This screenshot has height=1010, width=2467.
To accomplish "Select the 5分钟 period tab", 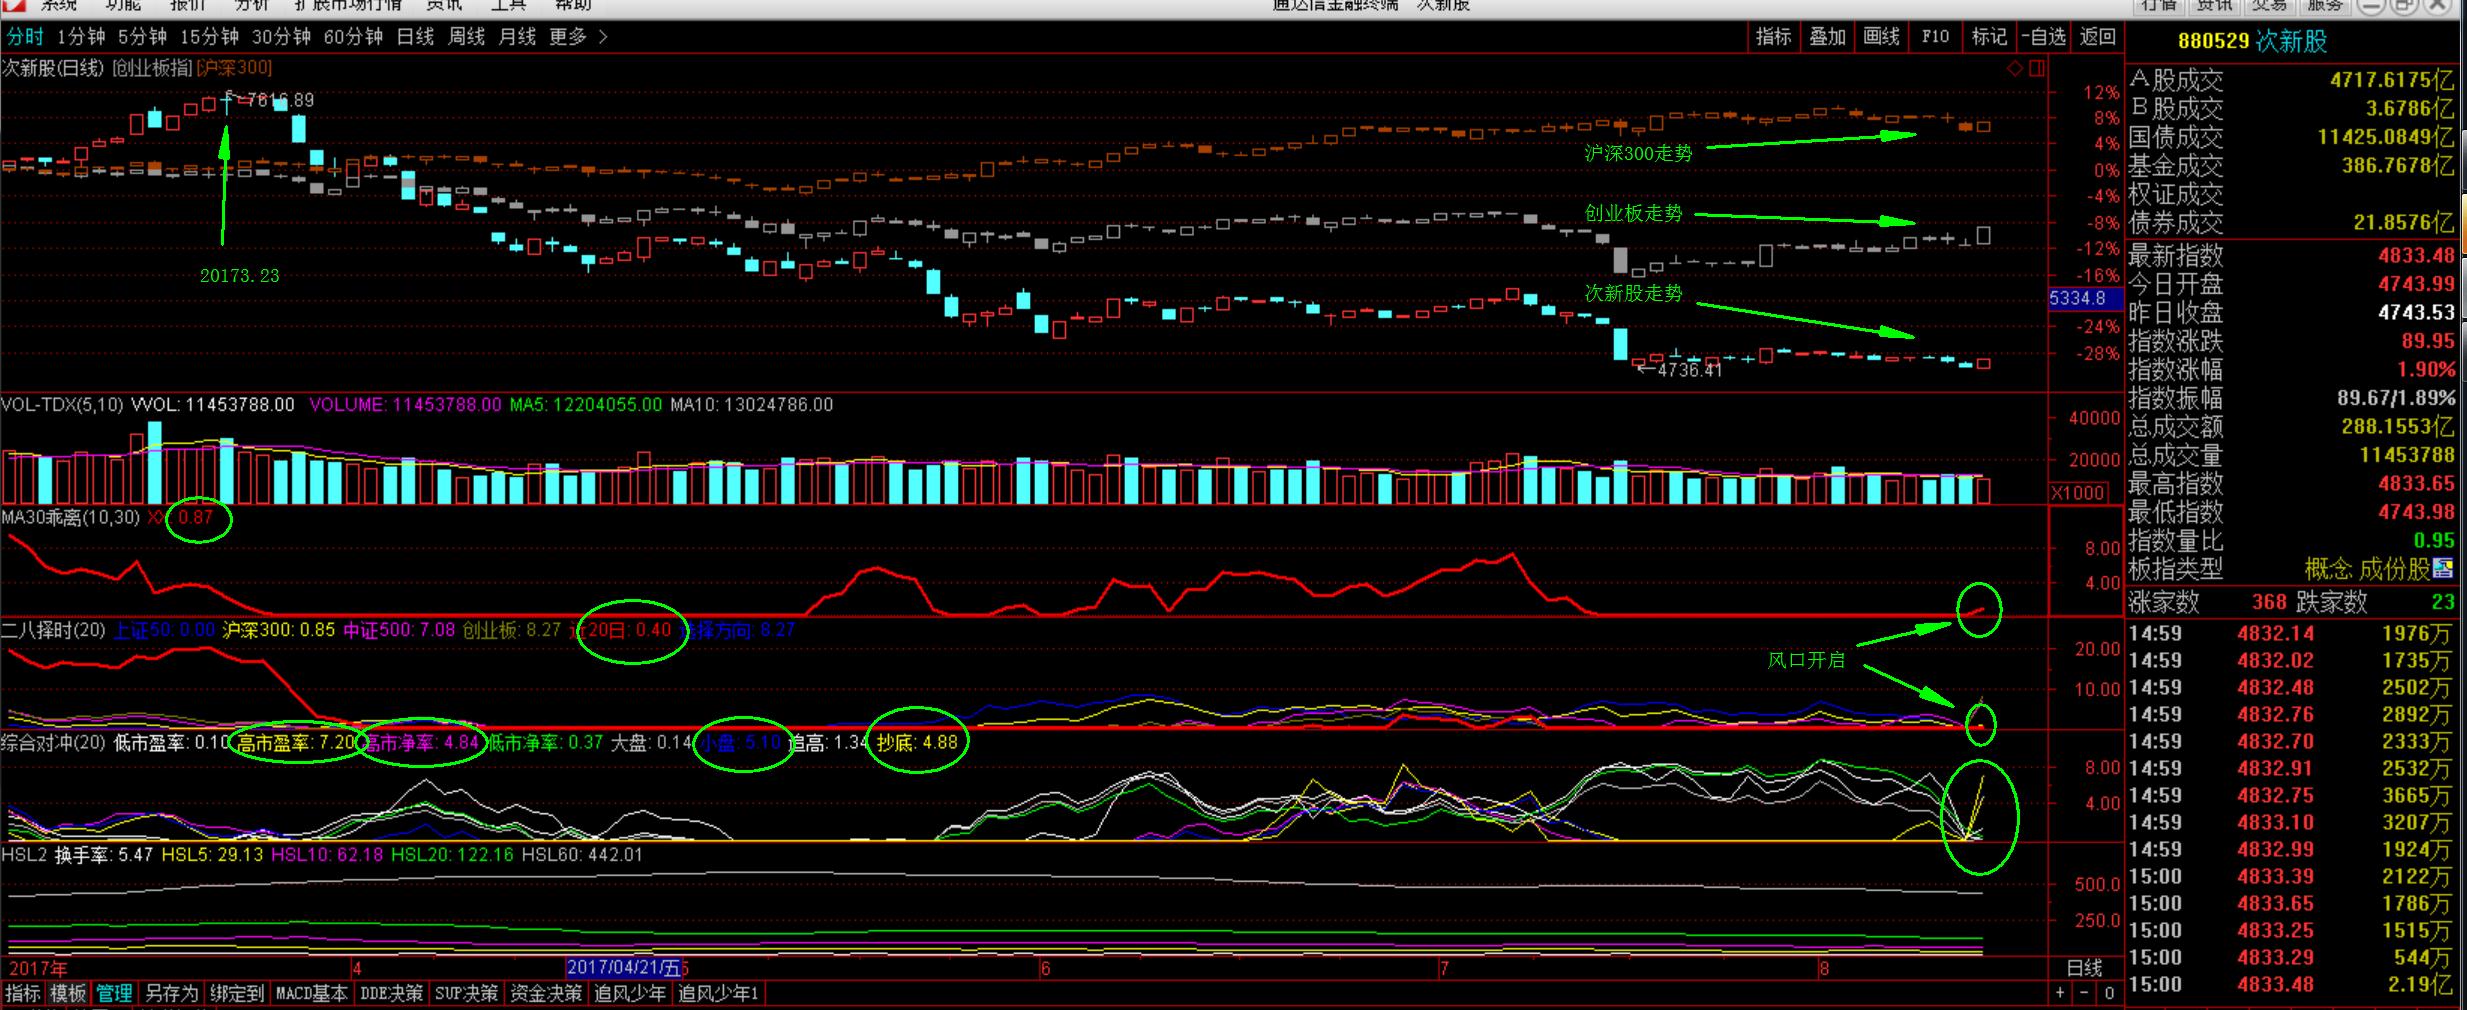I will (142, 37).
